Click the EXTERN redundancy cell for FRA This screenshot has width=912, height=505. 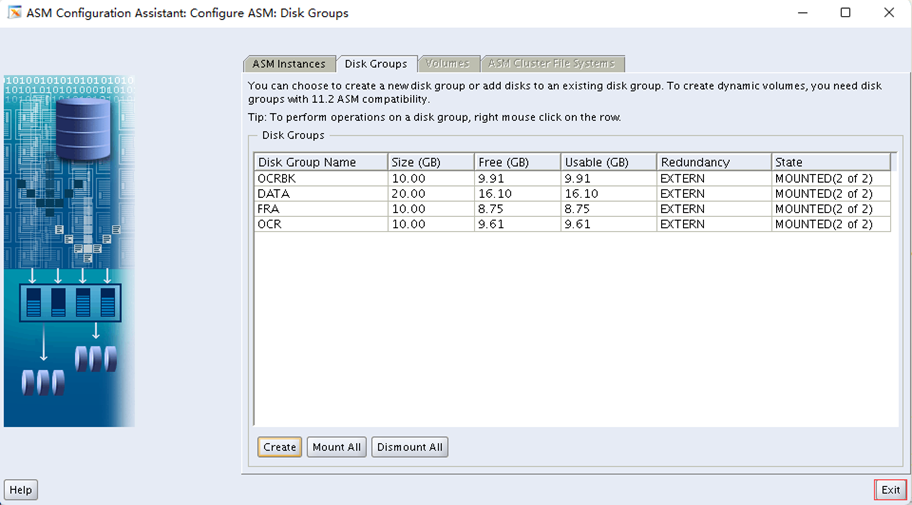click(x=714, y=209)
